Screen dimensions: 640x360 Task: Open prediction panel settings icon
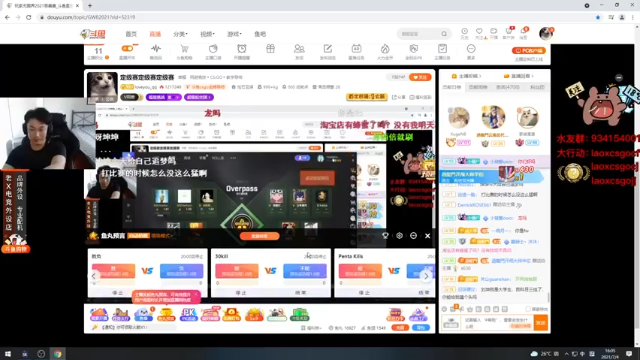click(399, 236)
